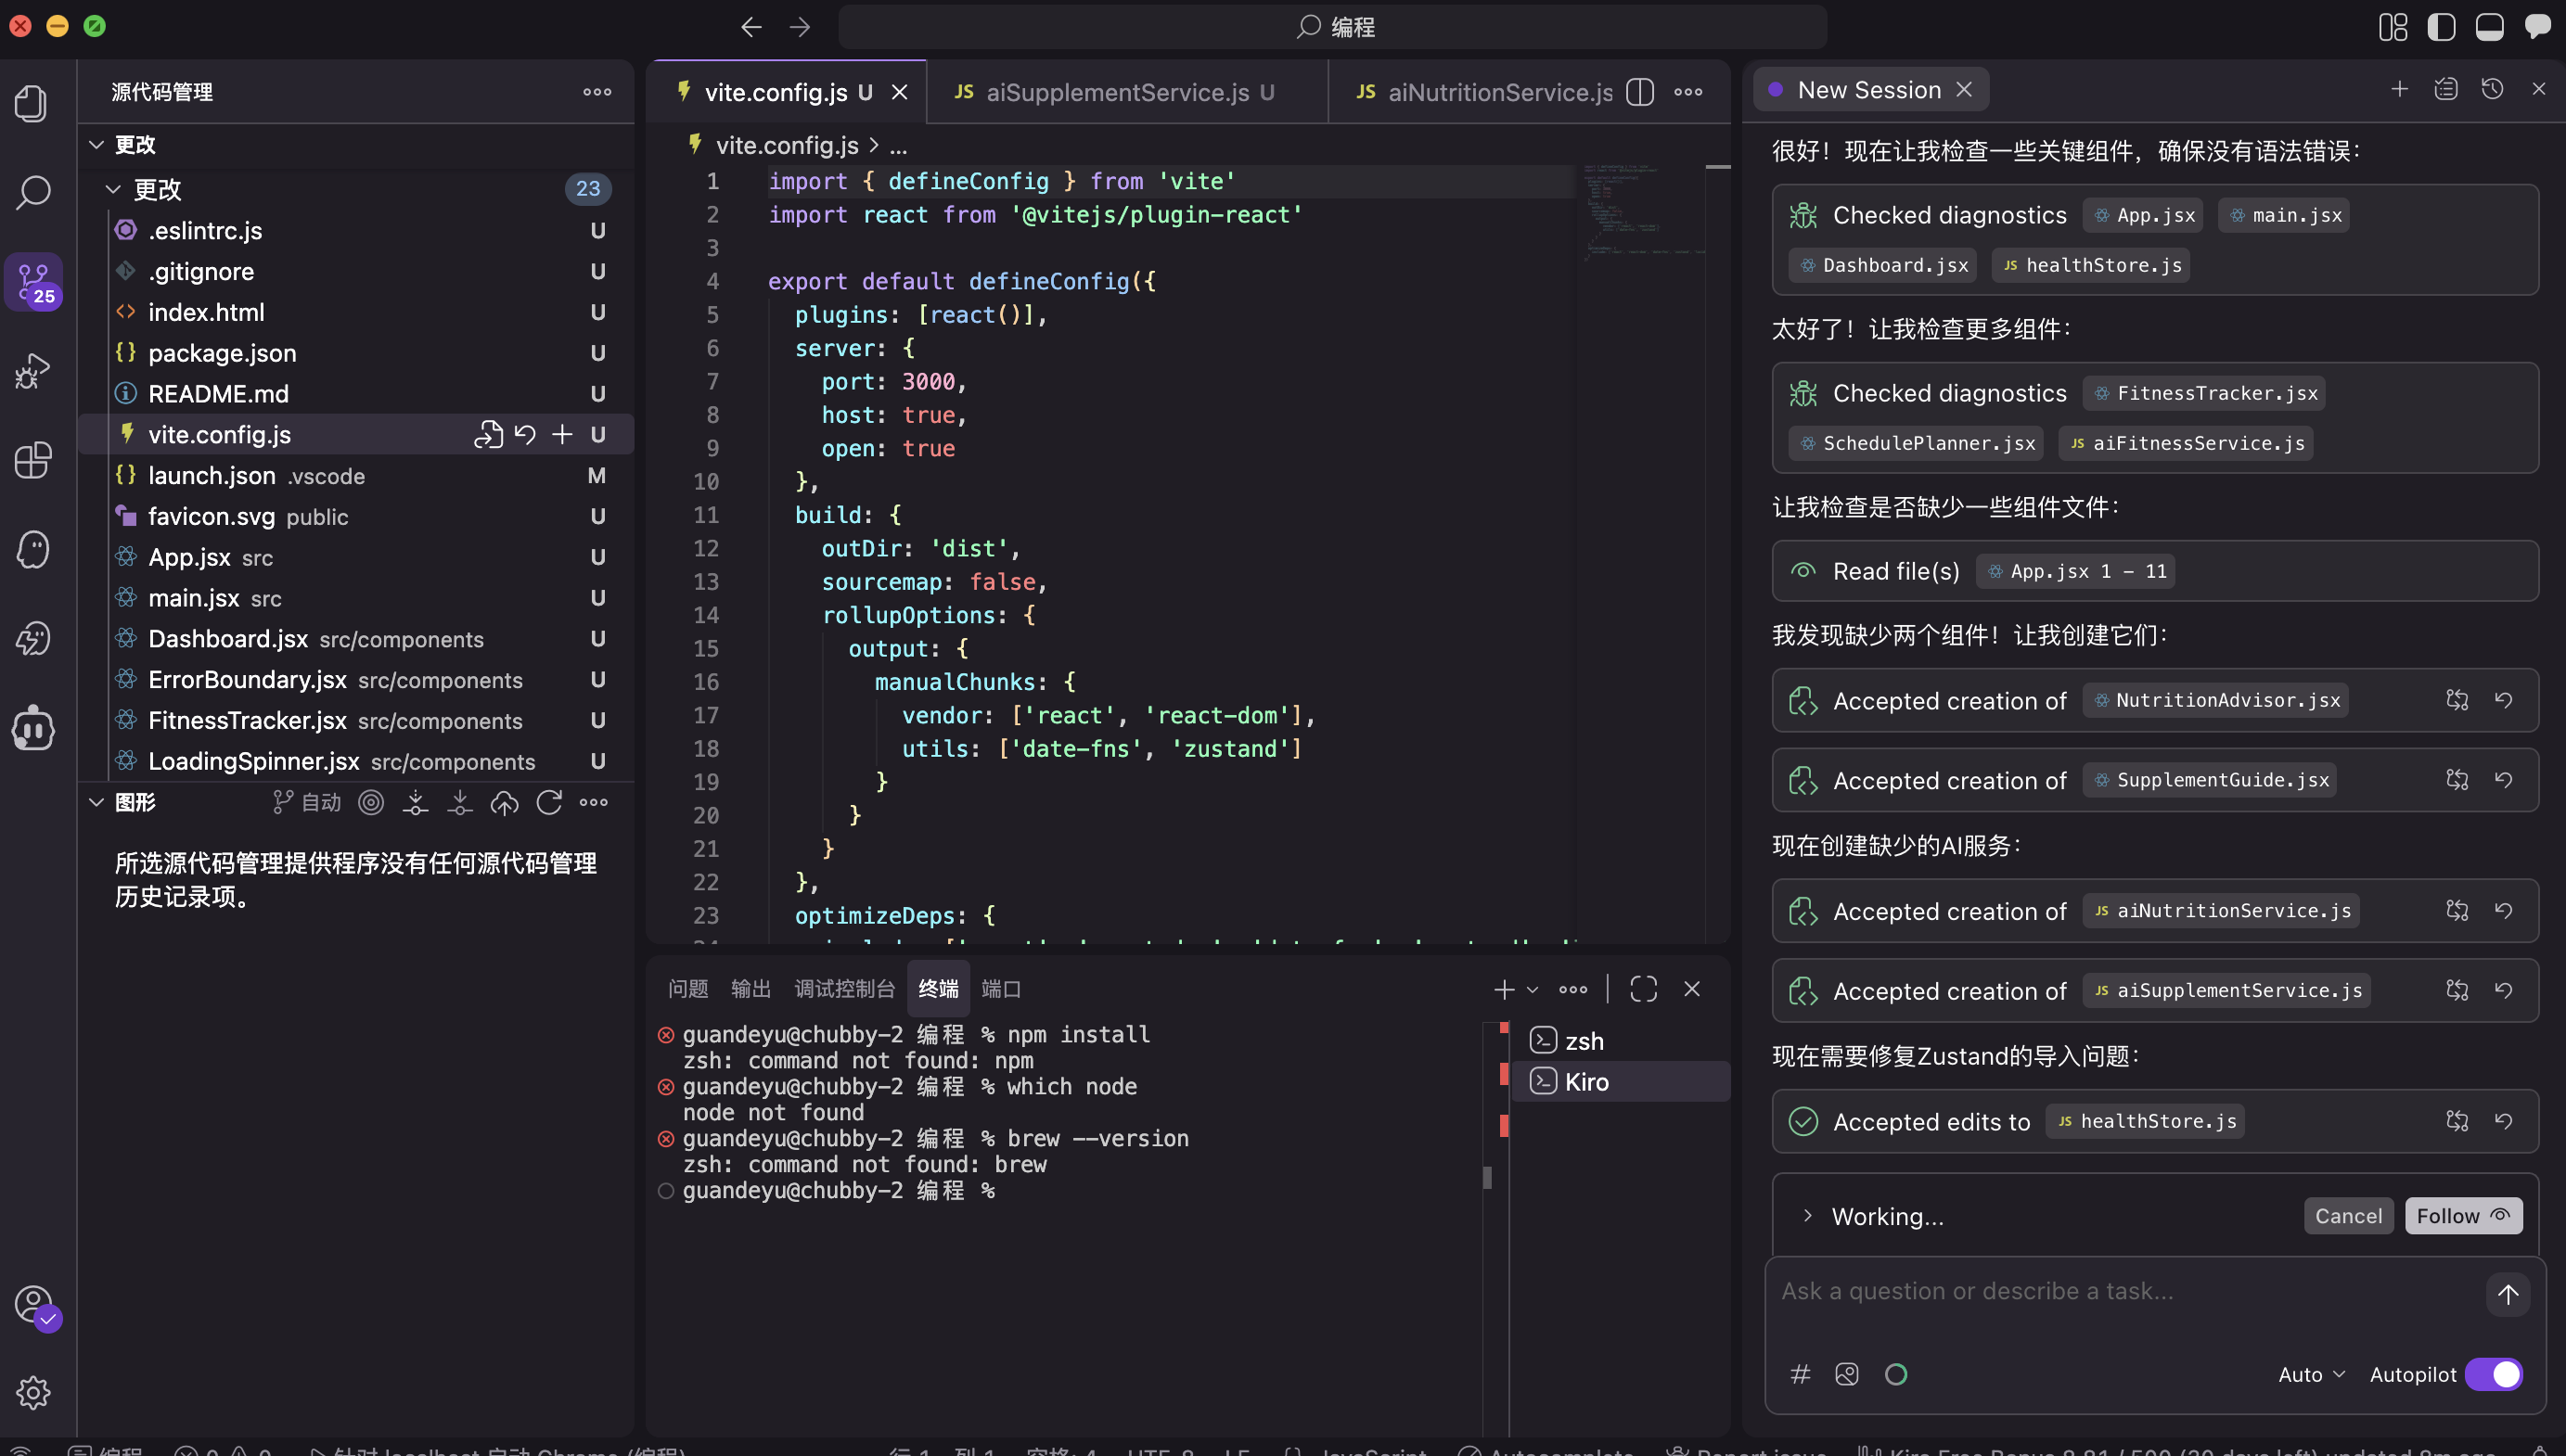Toggle the Autopilot switch off
Screen dimensions: 2566x1456
click(x=2493, y=1374)
